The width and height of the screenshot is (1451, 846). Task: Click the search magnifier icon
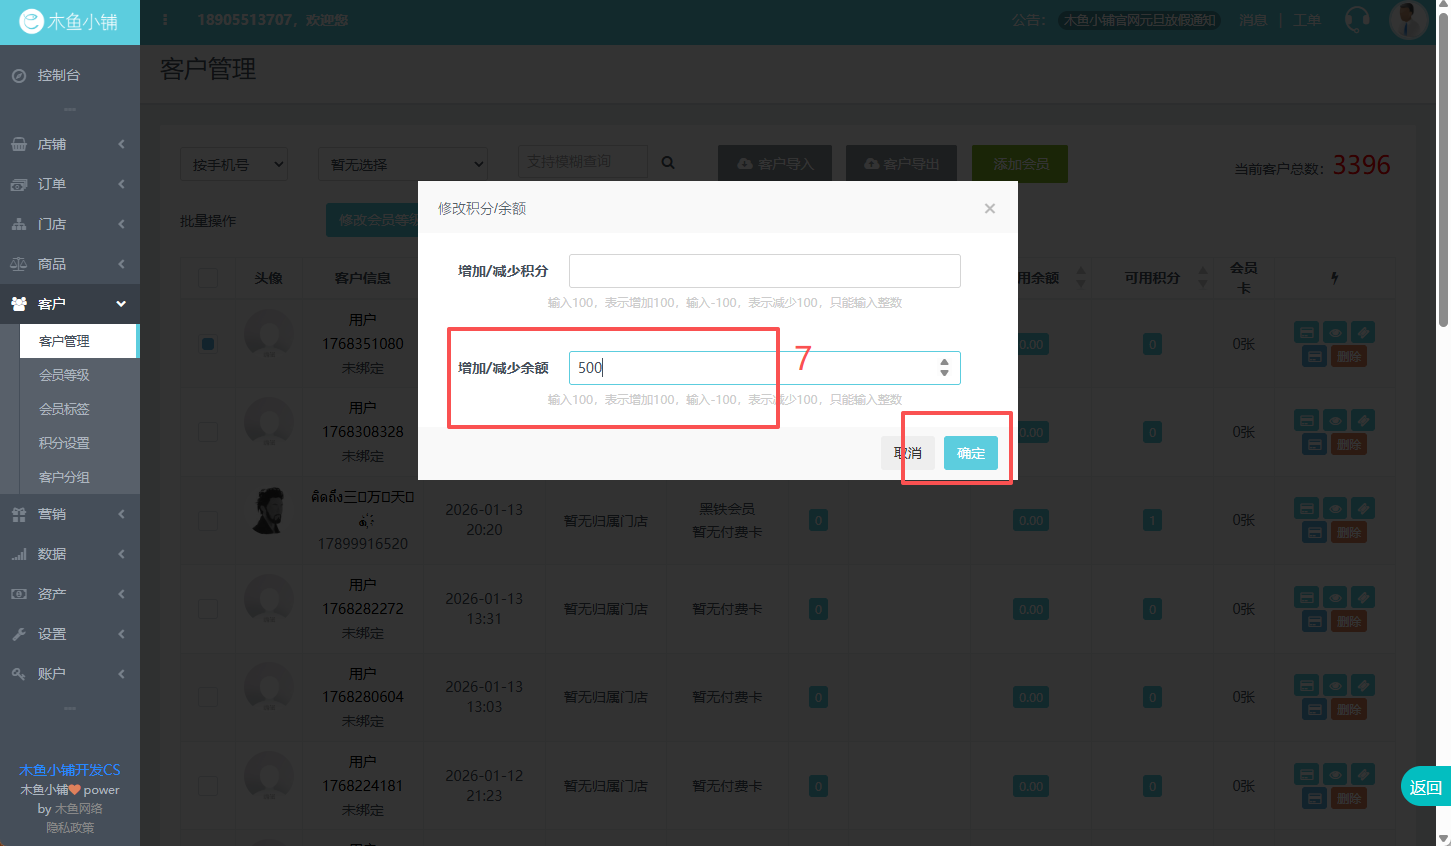click(668, 163)
